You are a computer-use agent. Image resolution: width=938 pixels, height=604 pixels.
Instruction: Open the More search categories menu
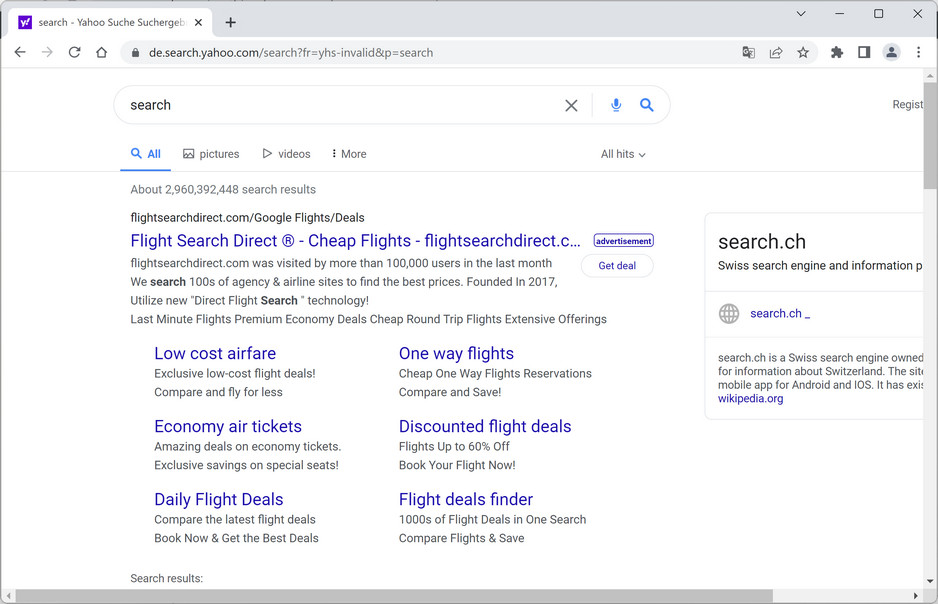(x=349, y=154)
